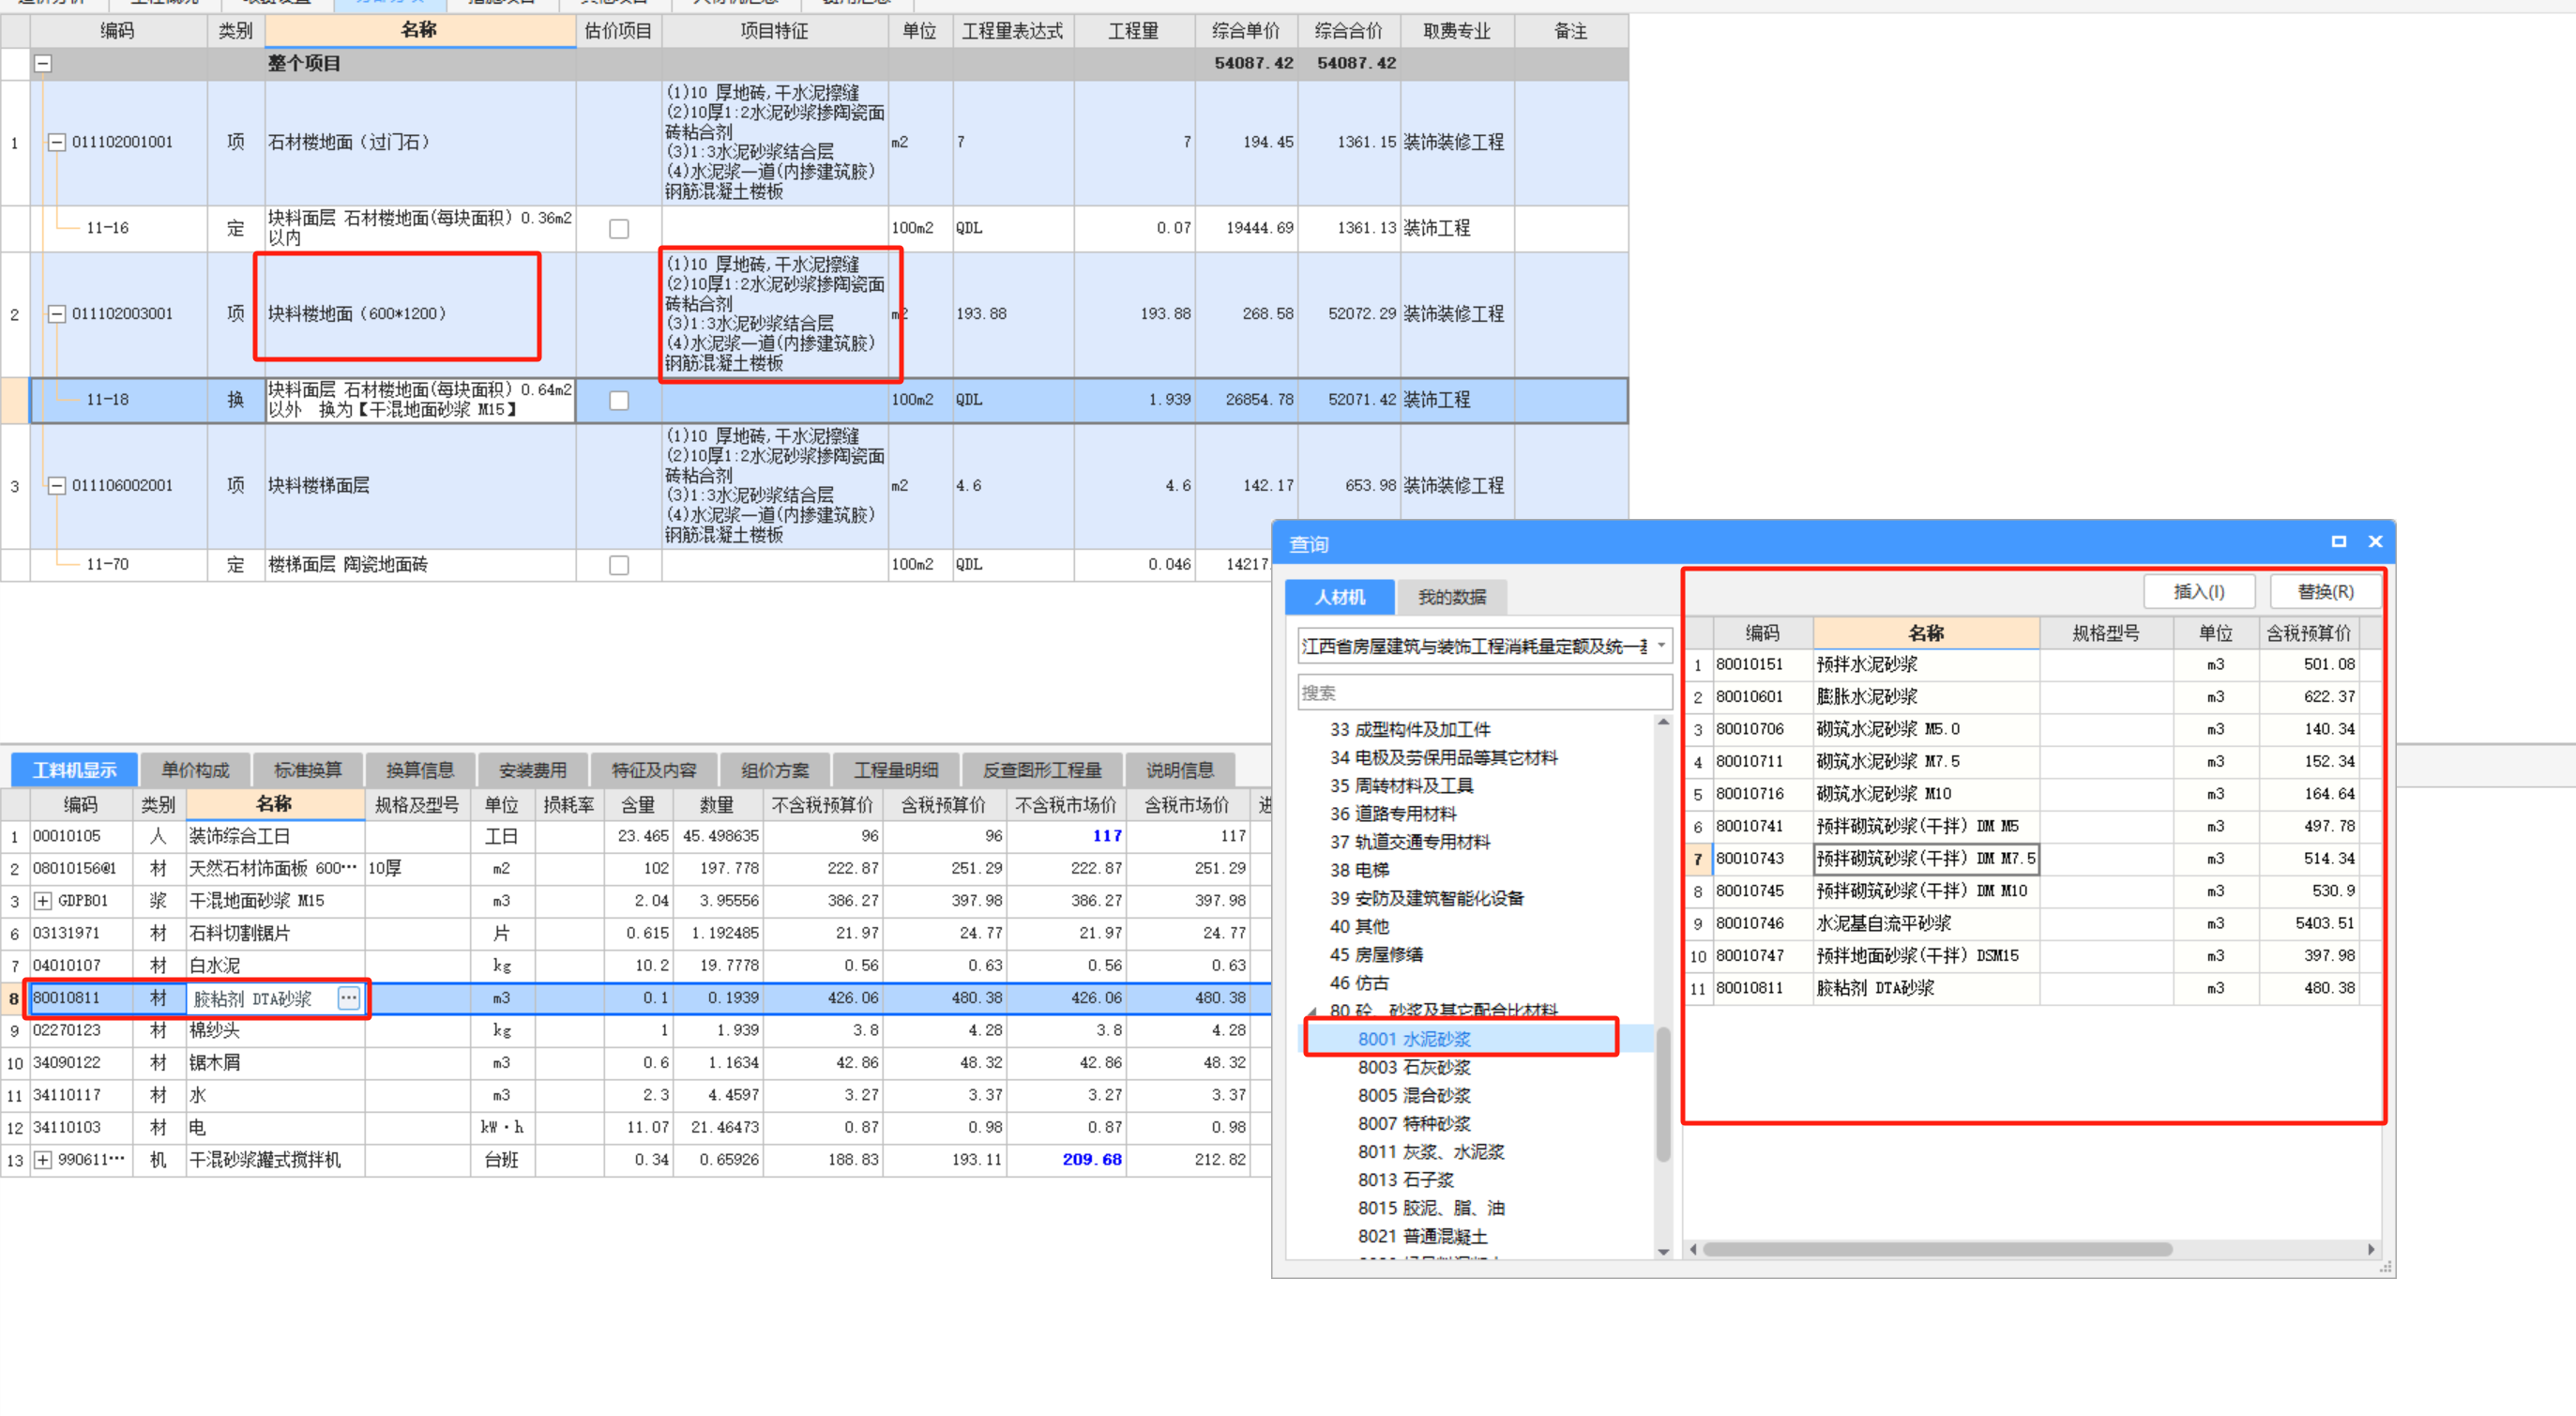Select 45 房屋修缮 category
Screen dimensions: 2576x1416
[1376, 955]
